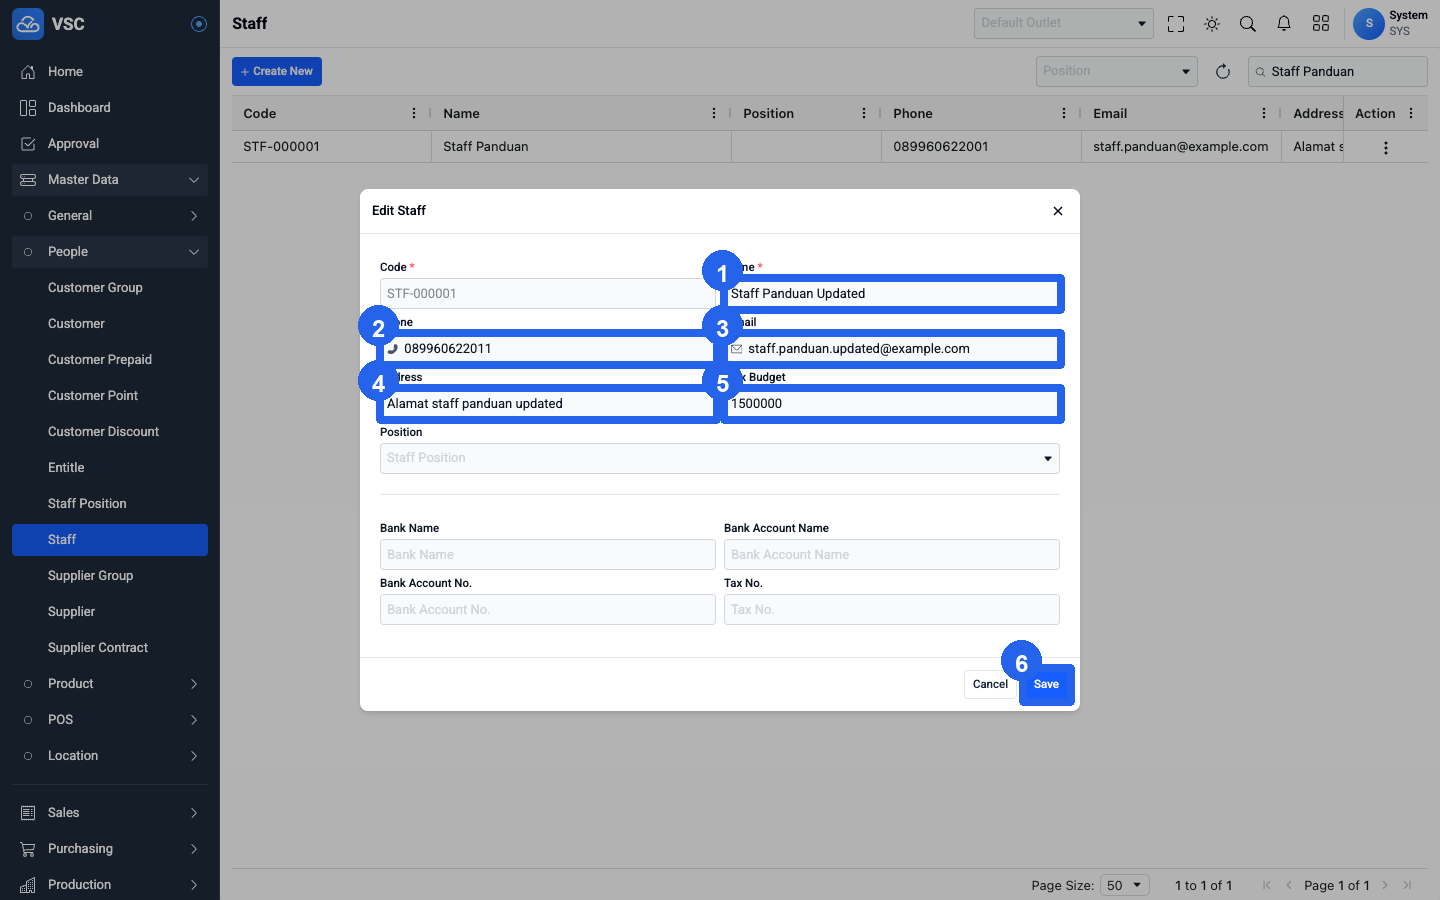Image resolution: width=1440 pixels, height=900 pixels.
Task: Click staff.panduan@example.com email cell
Action: [x=1181, y=146]
